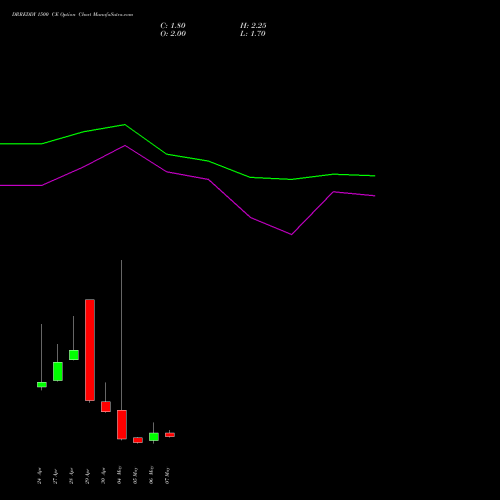Click the '05 May' date axis label
The height and width of the screenshot is (500, 500).
(136, 475)
